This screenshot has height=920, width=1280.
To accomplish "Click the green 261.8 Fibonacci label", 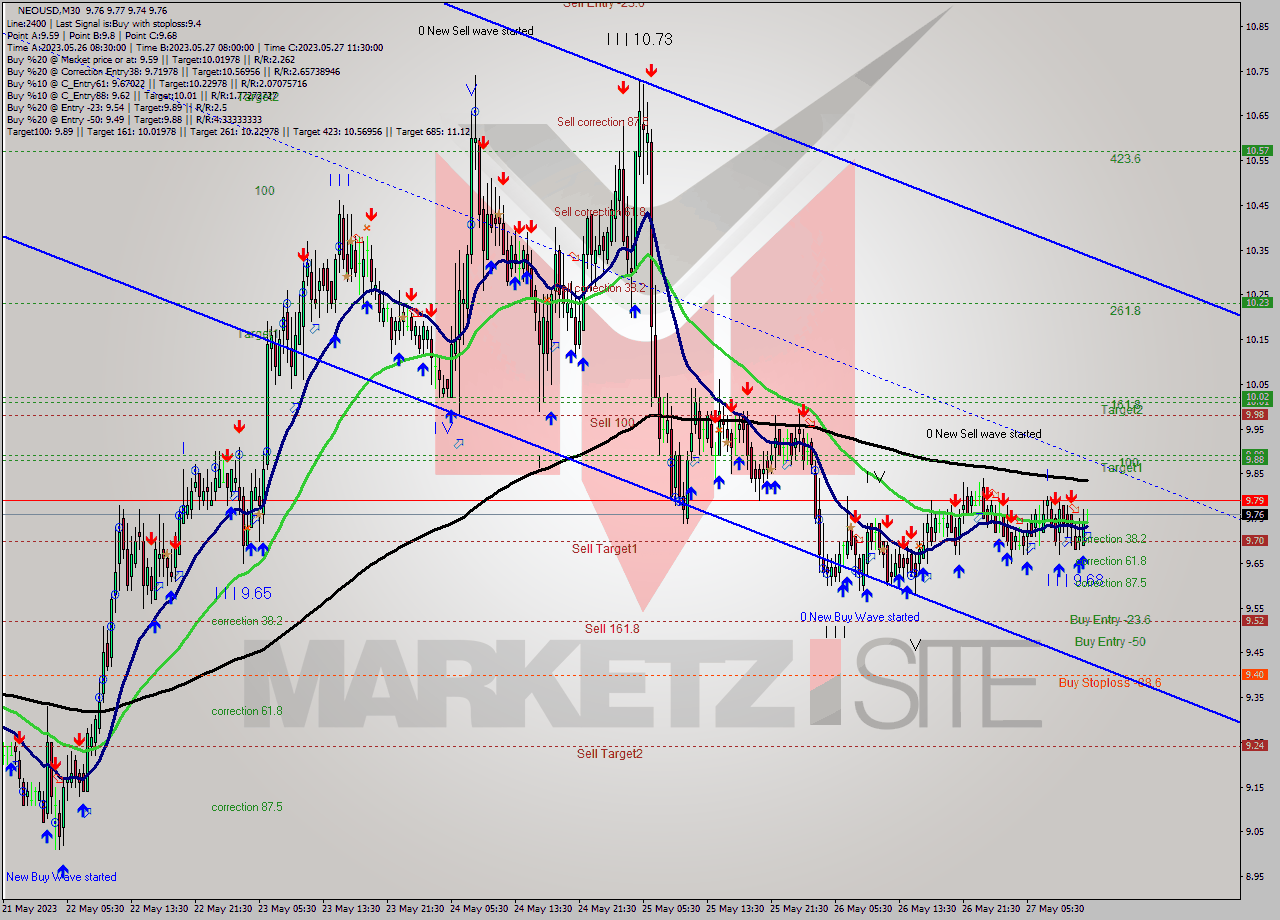I will click(1125, 310).
